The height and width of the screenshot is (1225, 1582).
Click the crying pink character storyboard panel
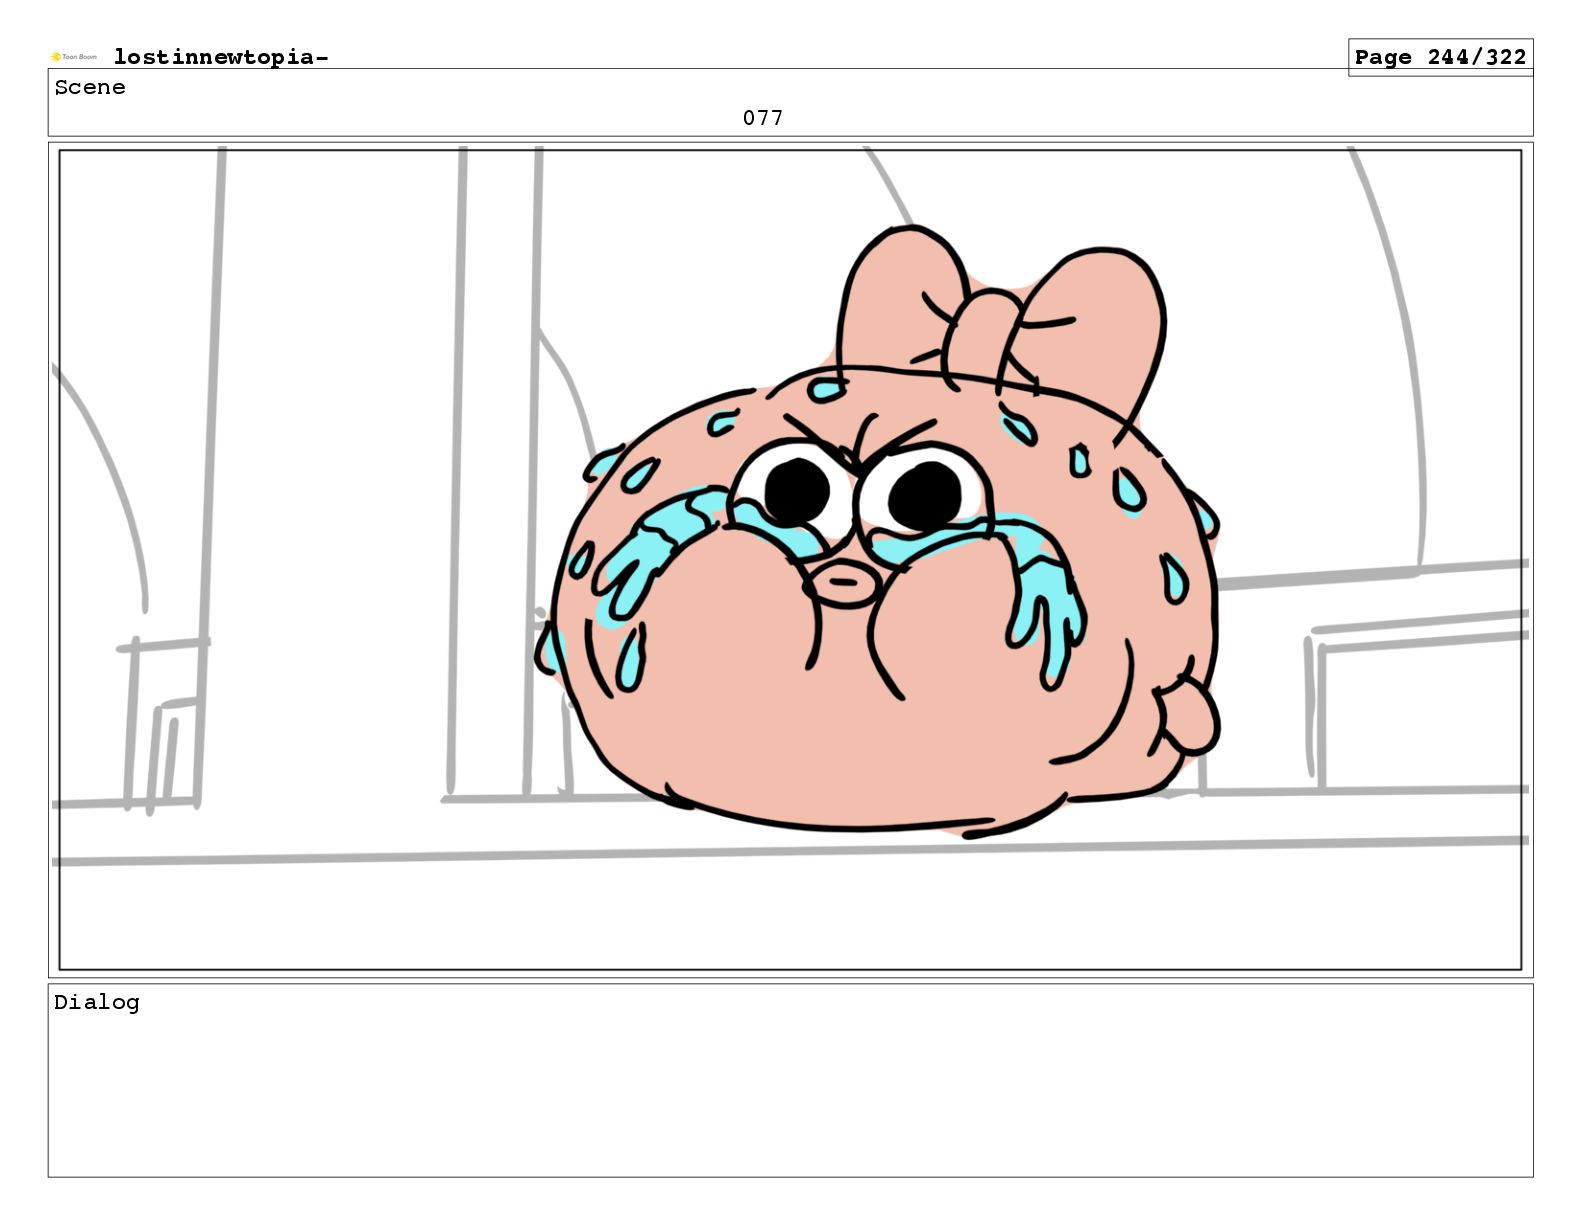point(790,560)
